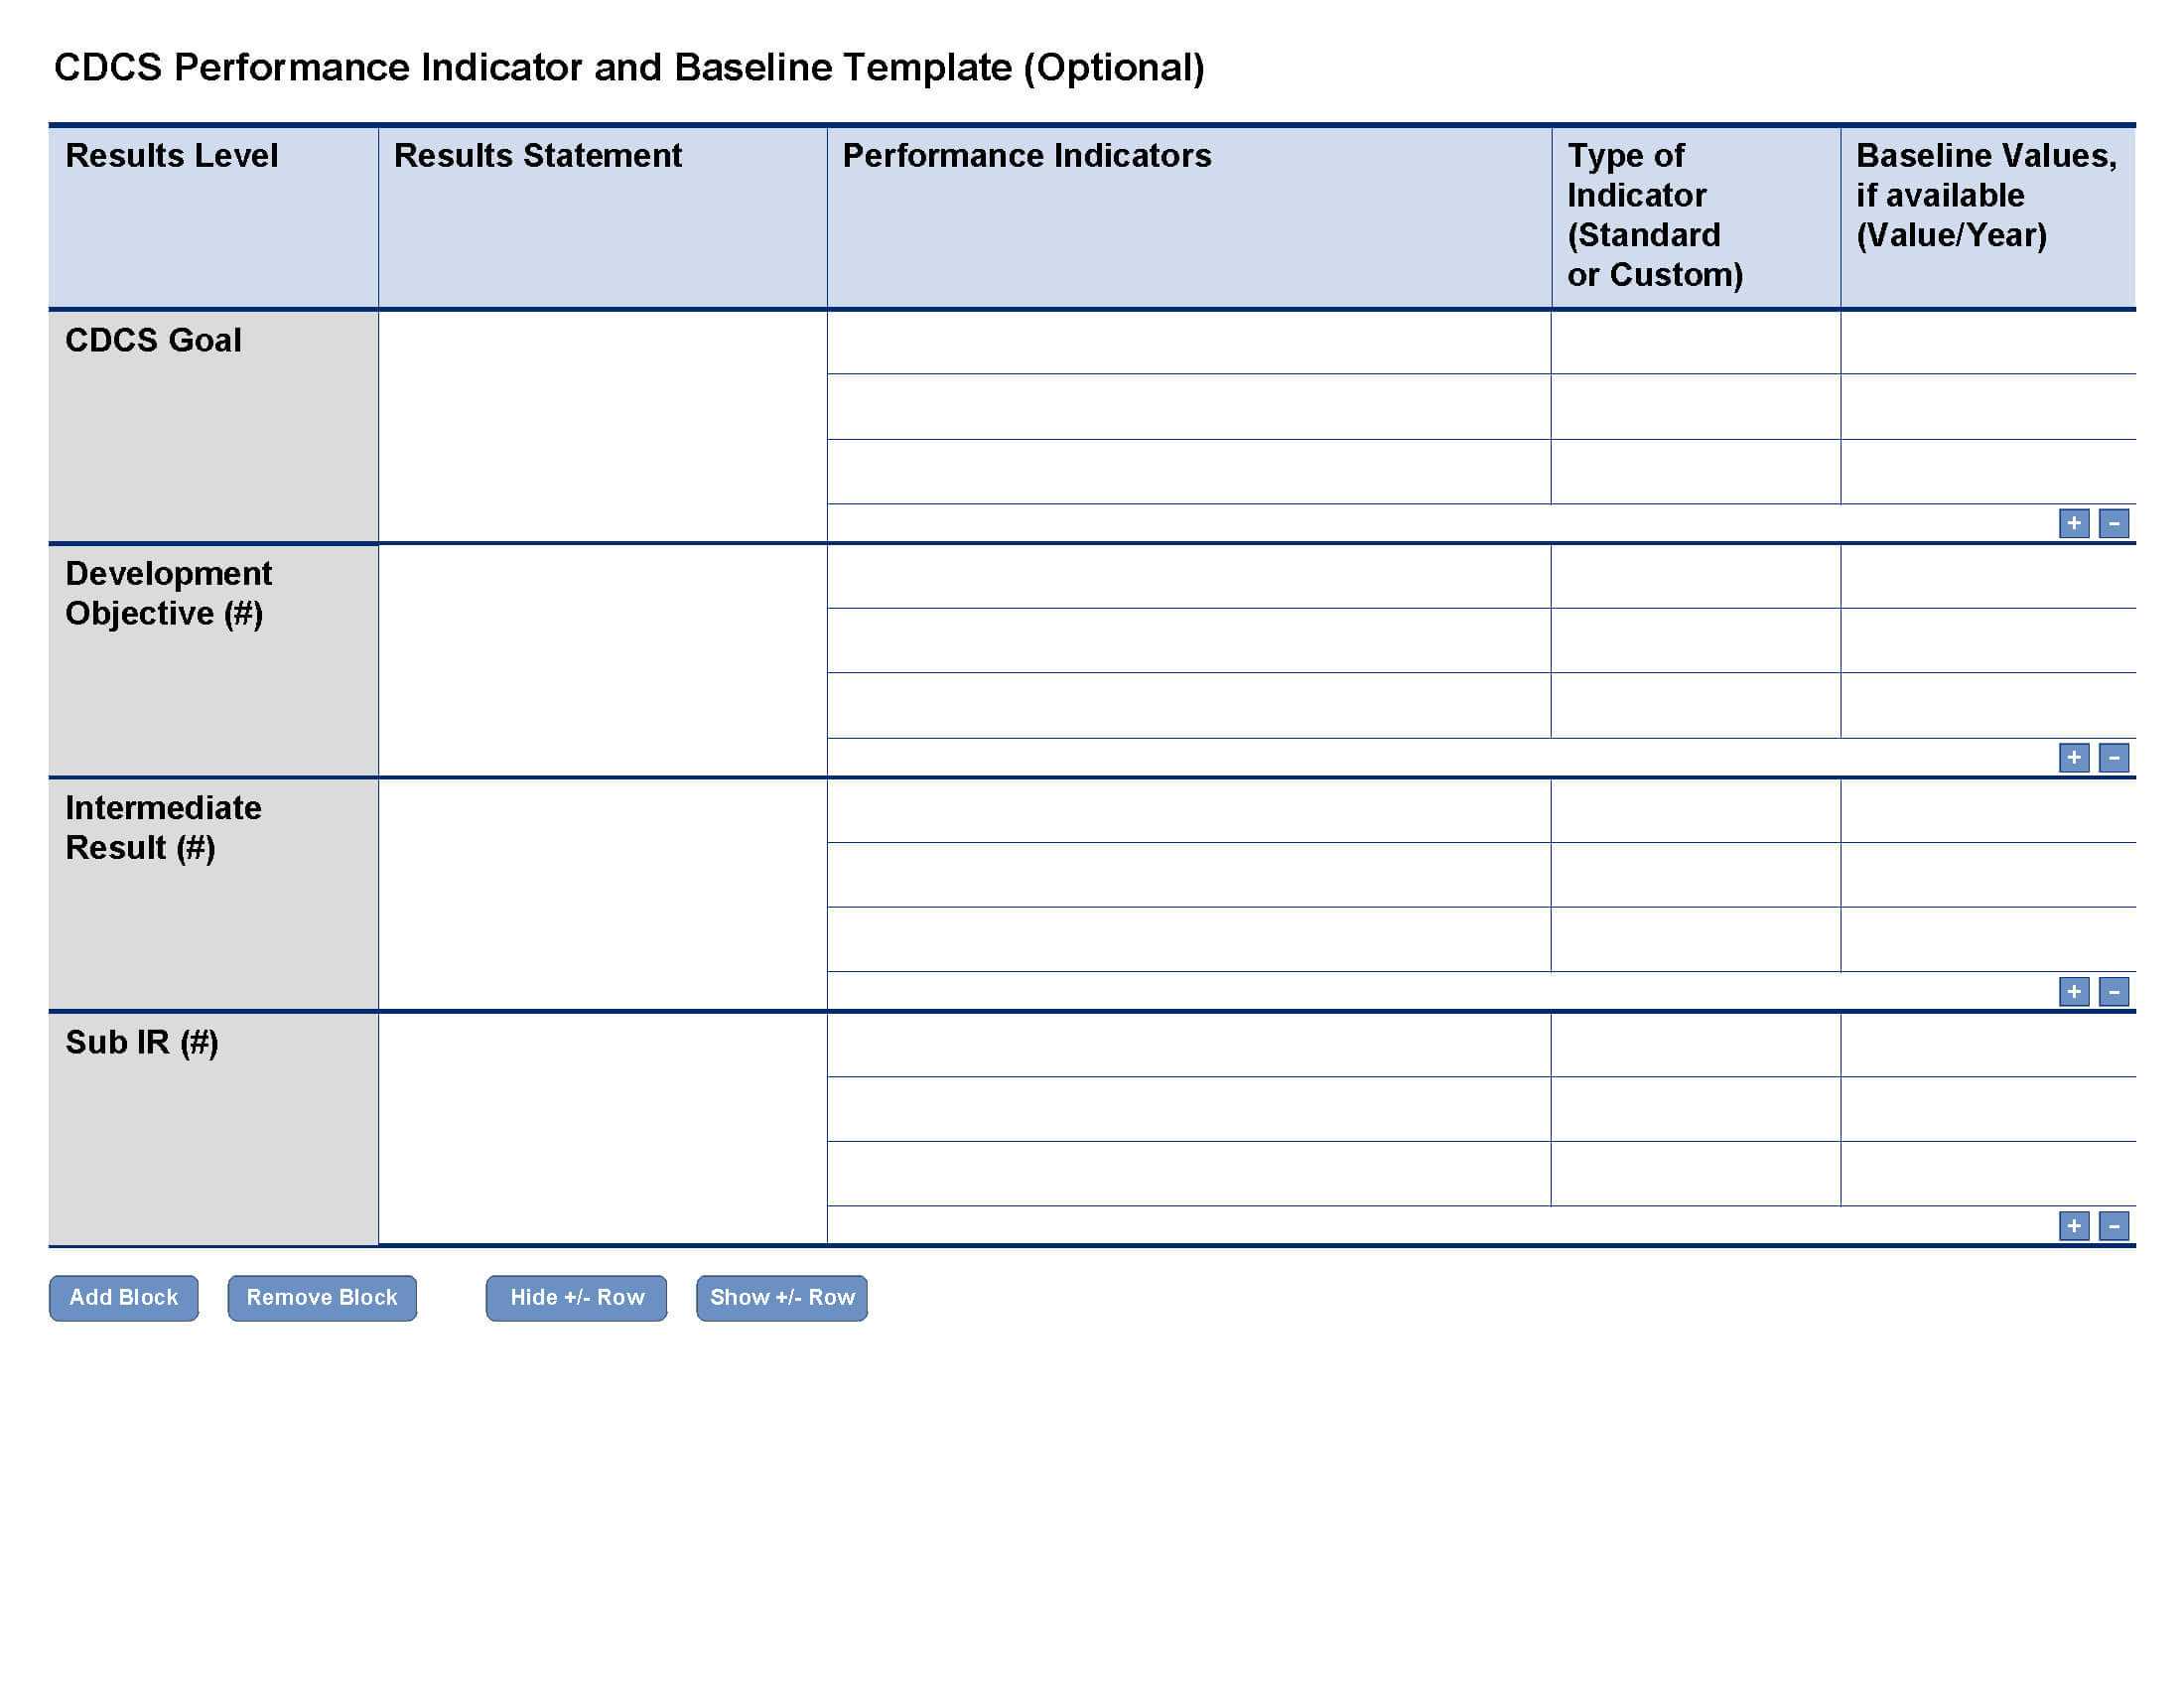Click the Add Block button
The image size is (2184, 1688).
[120, 1296]
